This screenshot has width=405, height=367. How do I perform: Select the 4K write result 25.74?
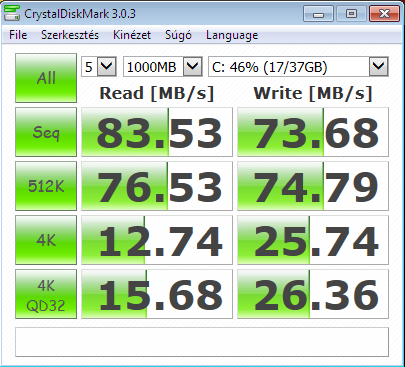[313, 240]
